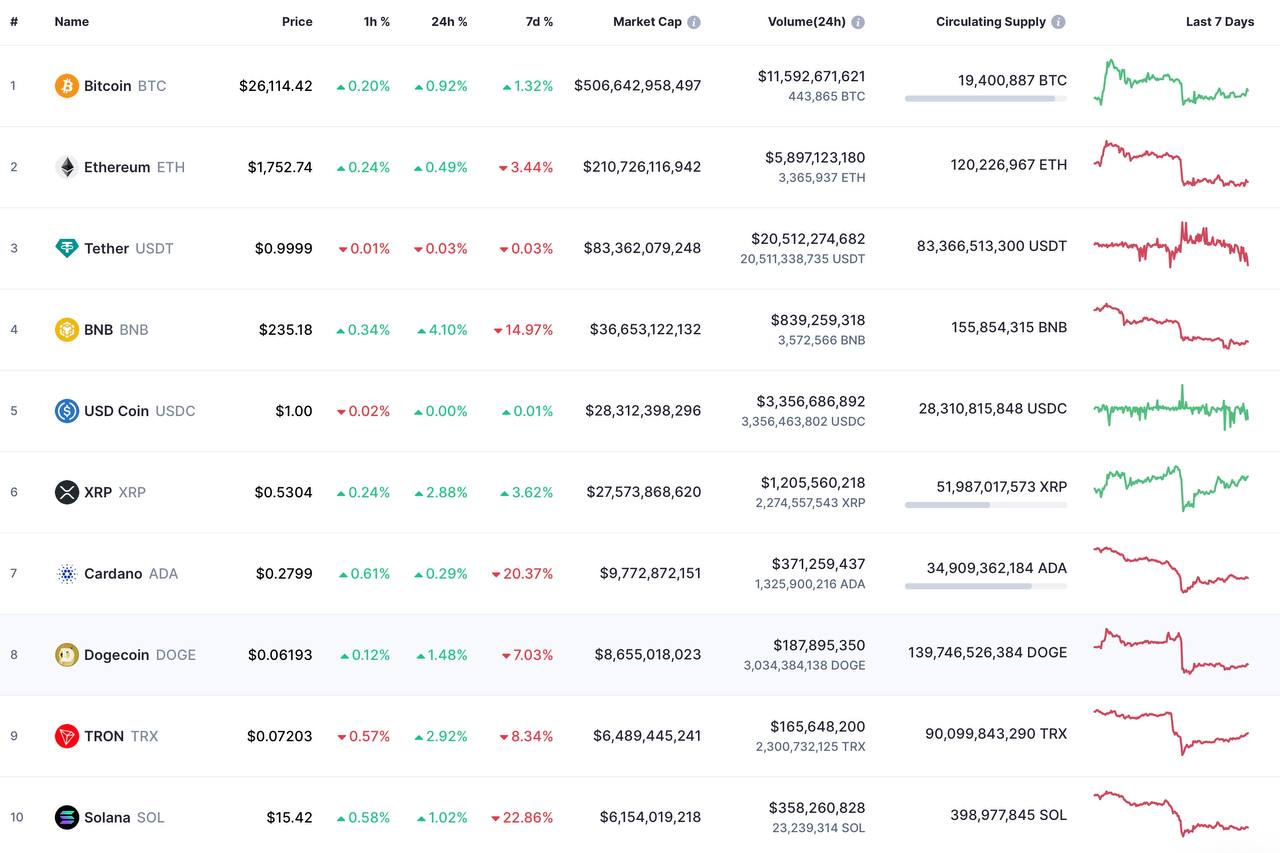
Task: Click the XRP logo icon
Action: click(x=67, y=492)
